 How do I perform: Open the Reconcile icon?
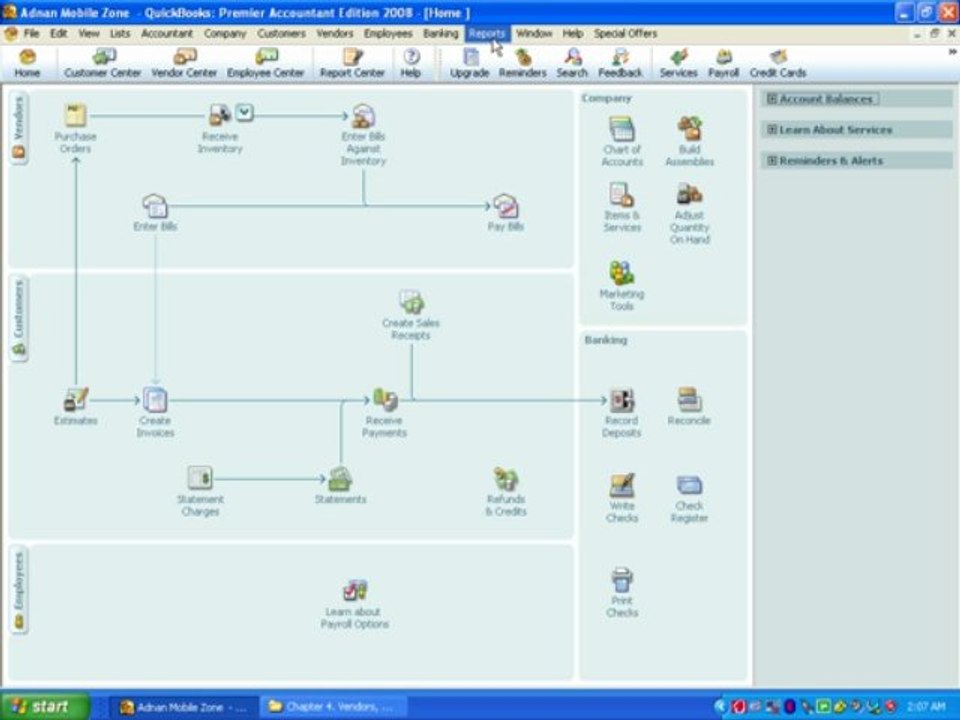coord(689,400)
